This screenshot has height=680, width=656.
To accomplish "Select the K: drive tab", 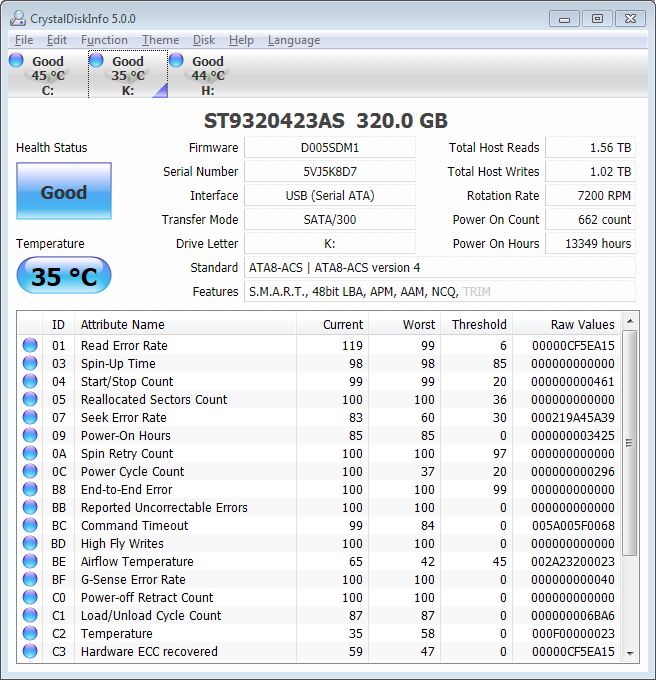I will (x=128, y=75).
